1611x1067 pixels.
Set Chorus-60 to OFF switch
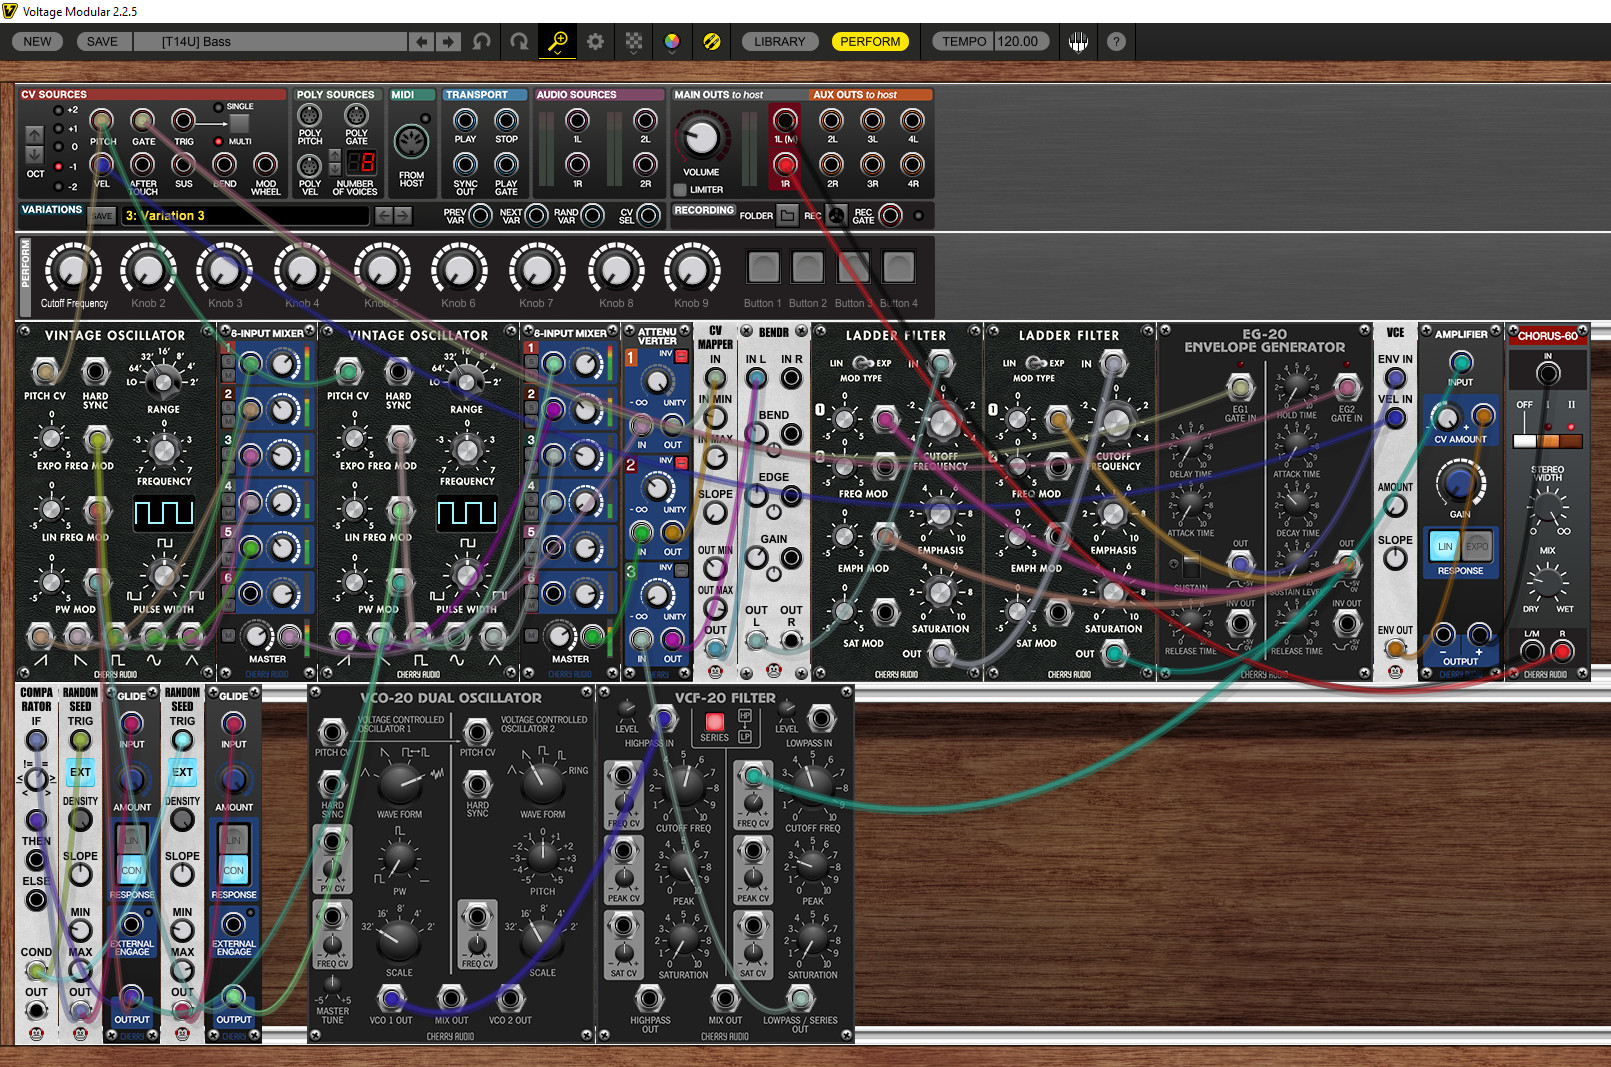click(x=1524, y=441)
